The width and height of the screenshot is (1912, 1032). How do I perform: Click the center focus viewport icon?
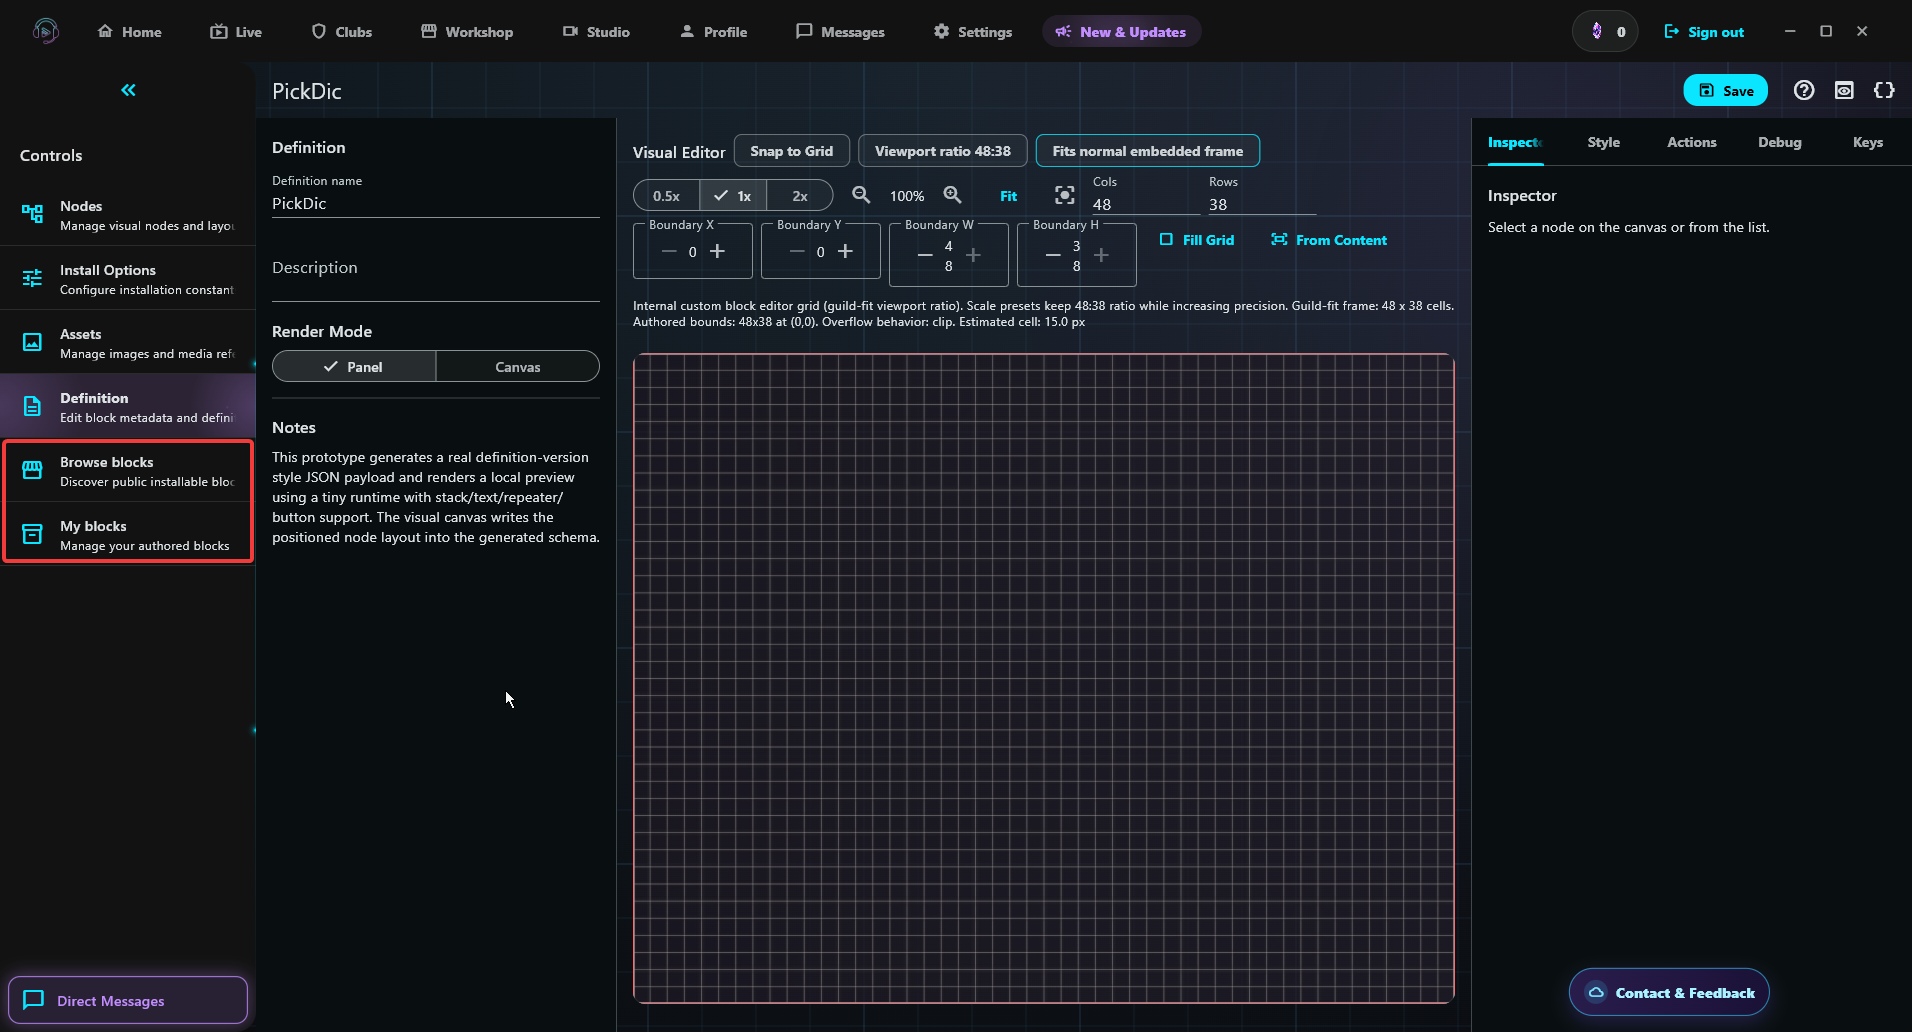click(1065, 195)
